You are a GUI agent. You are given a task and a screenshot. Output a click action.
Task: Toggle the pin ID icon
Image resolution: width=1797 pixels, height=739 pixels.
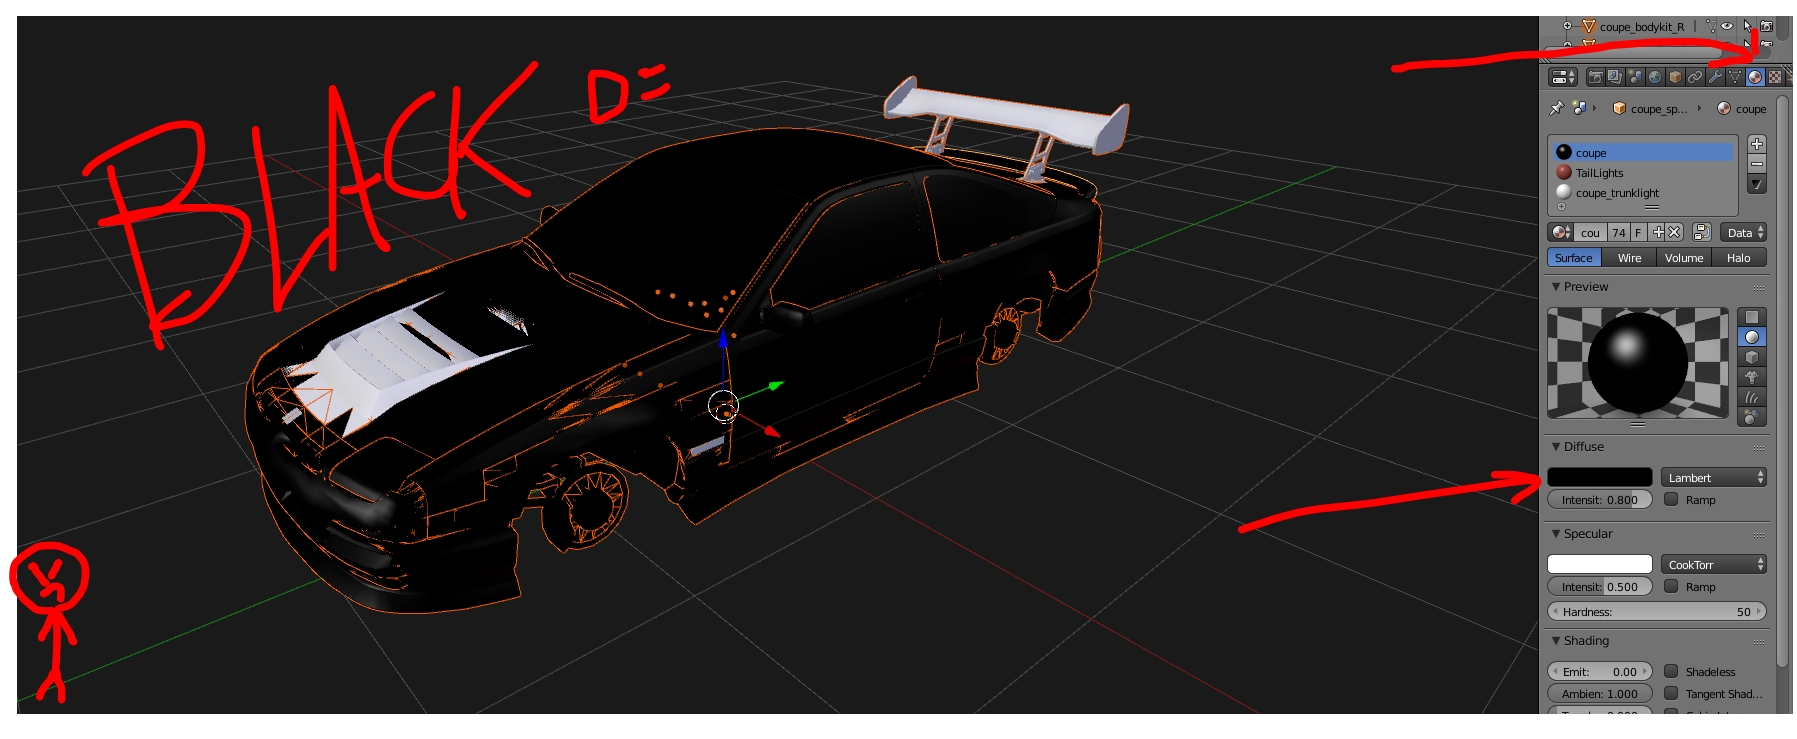point(1556,108)
